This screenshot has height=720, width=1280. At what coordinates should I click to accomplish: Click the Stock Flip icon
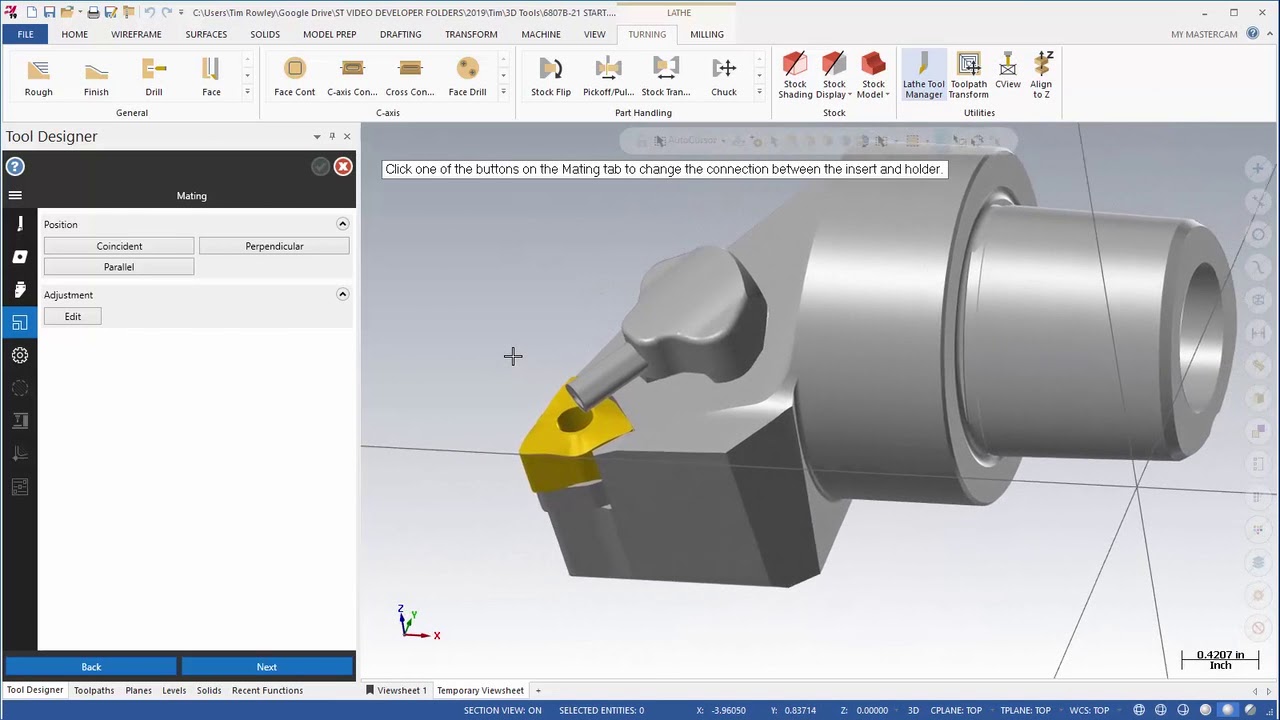(551, 78)
